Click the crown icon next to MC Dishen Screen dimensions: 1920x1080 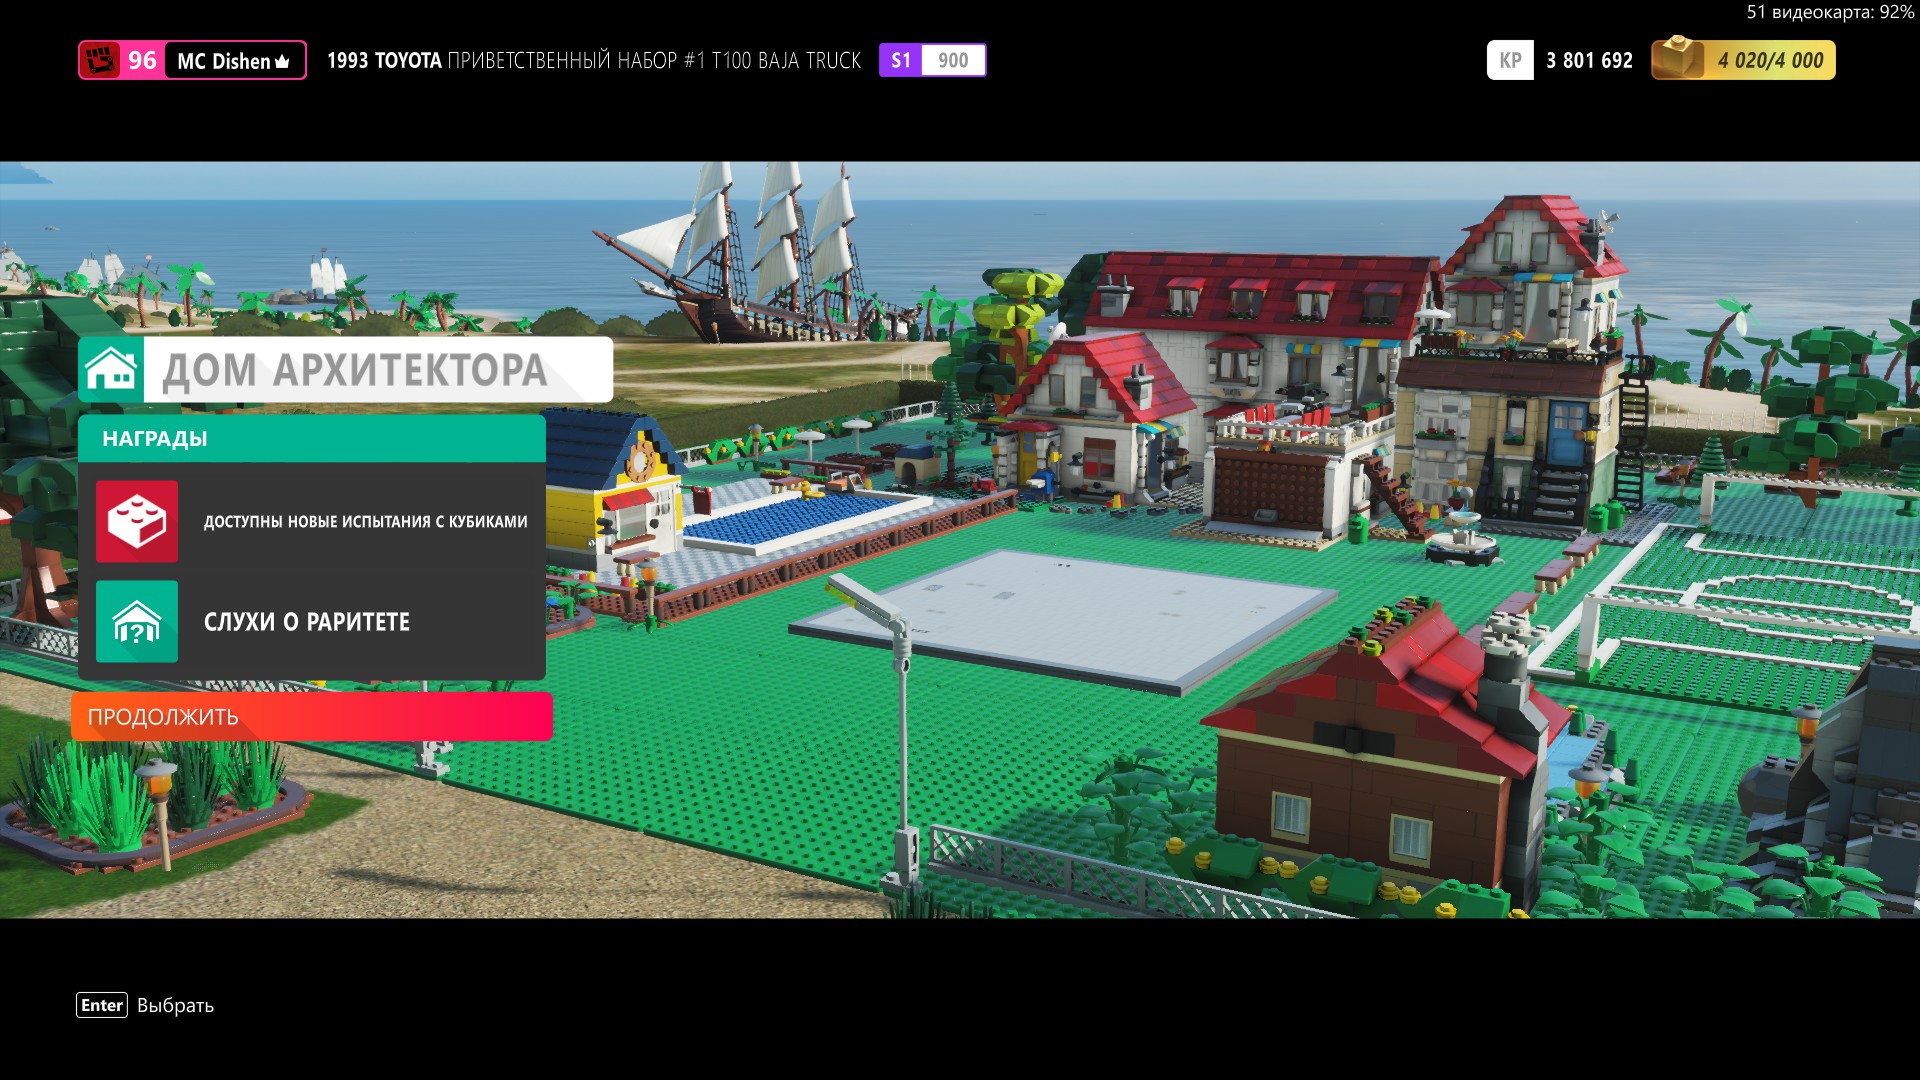coord(283,62)
